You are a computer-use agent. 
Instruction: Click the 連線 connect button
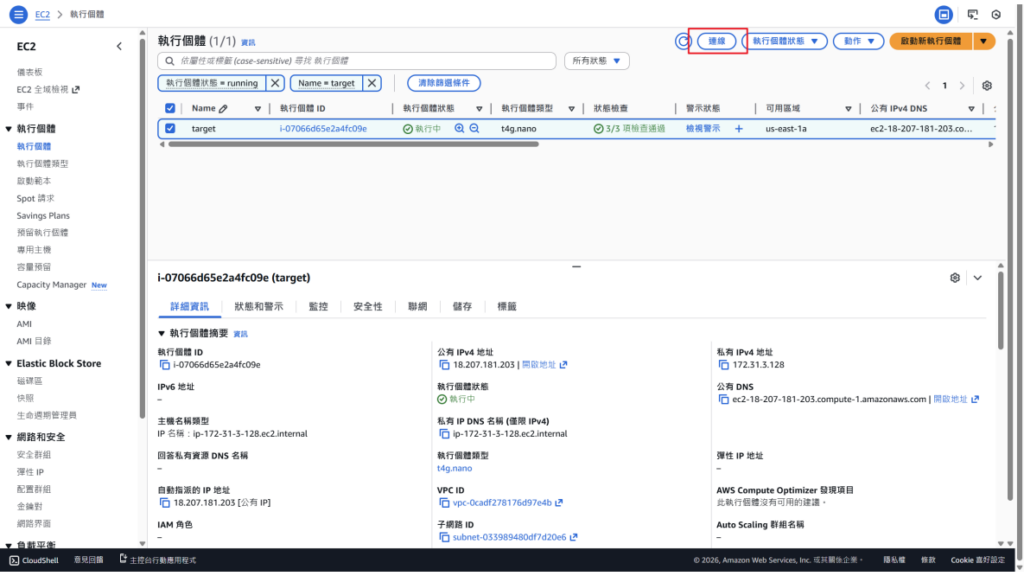coord(716,41)
